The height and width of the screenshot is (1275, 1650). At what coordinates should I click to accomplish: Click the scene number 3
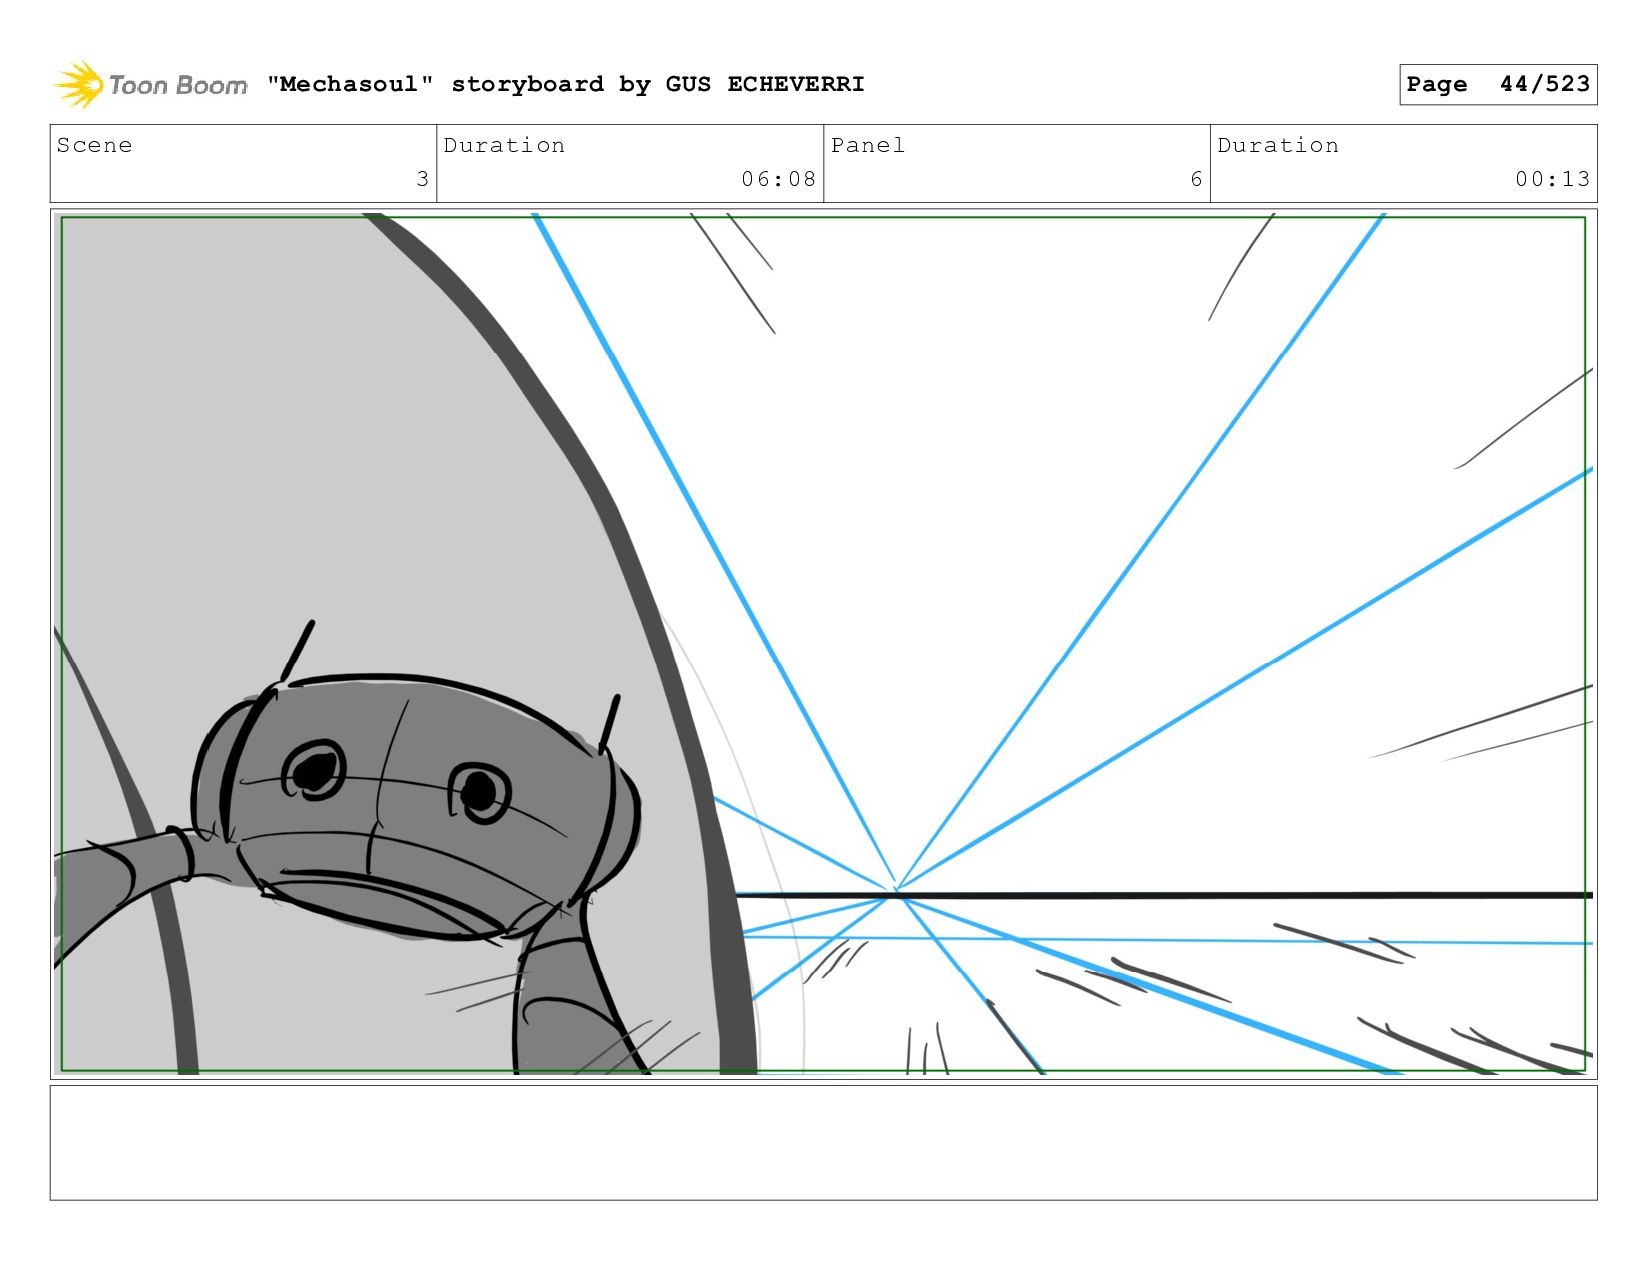pyautogui.click(x=423, y=179)
